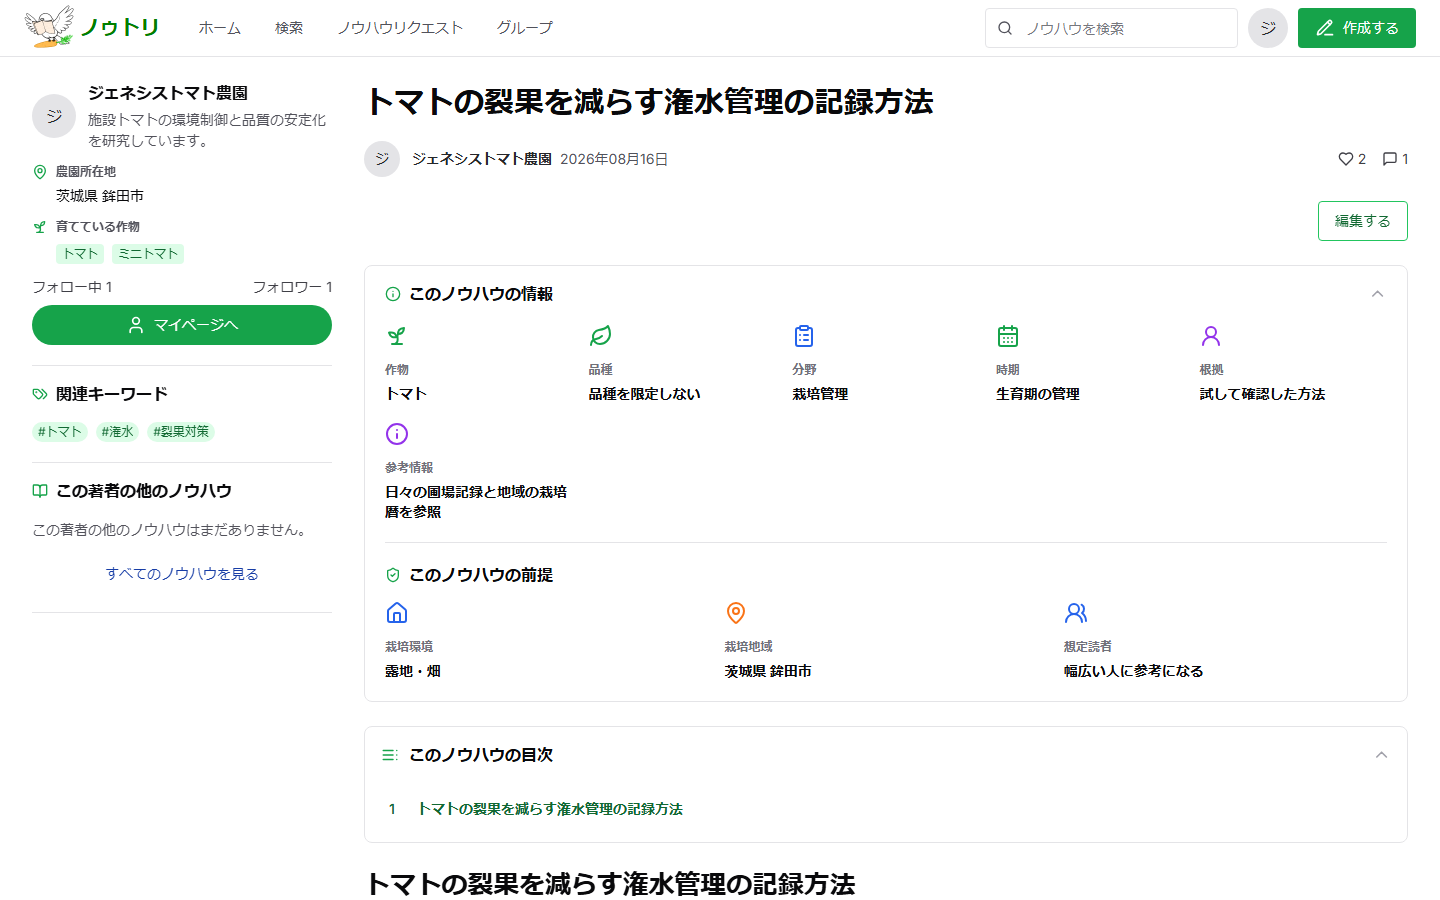
Task: Open author name ジェネシストマト農園 beside date
Action: (482, 159)
